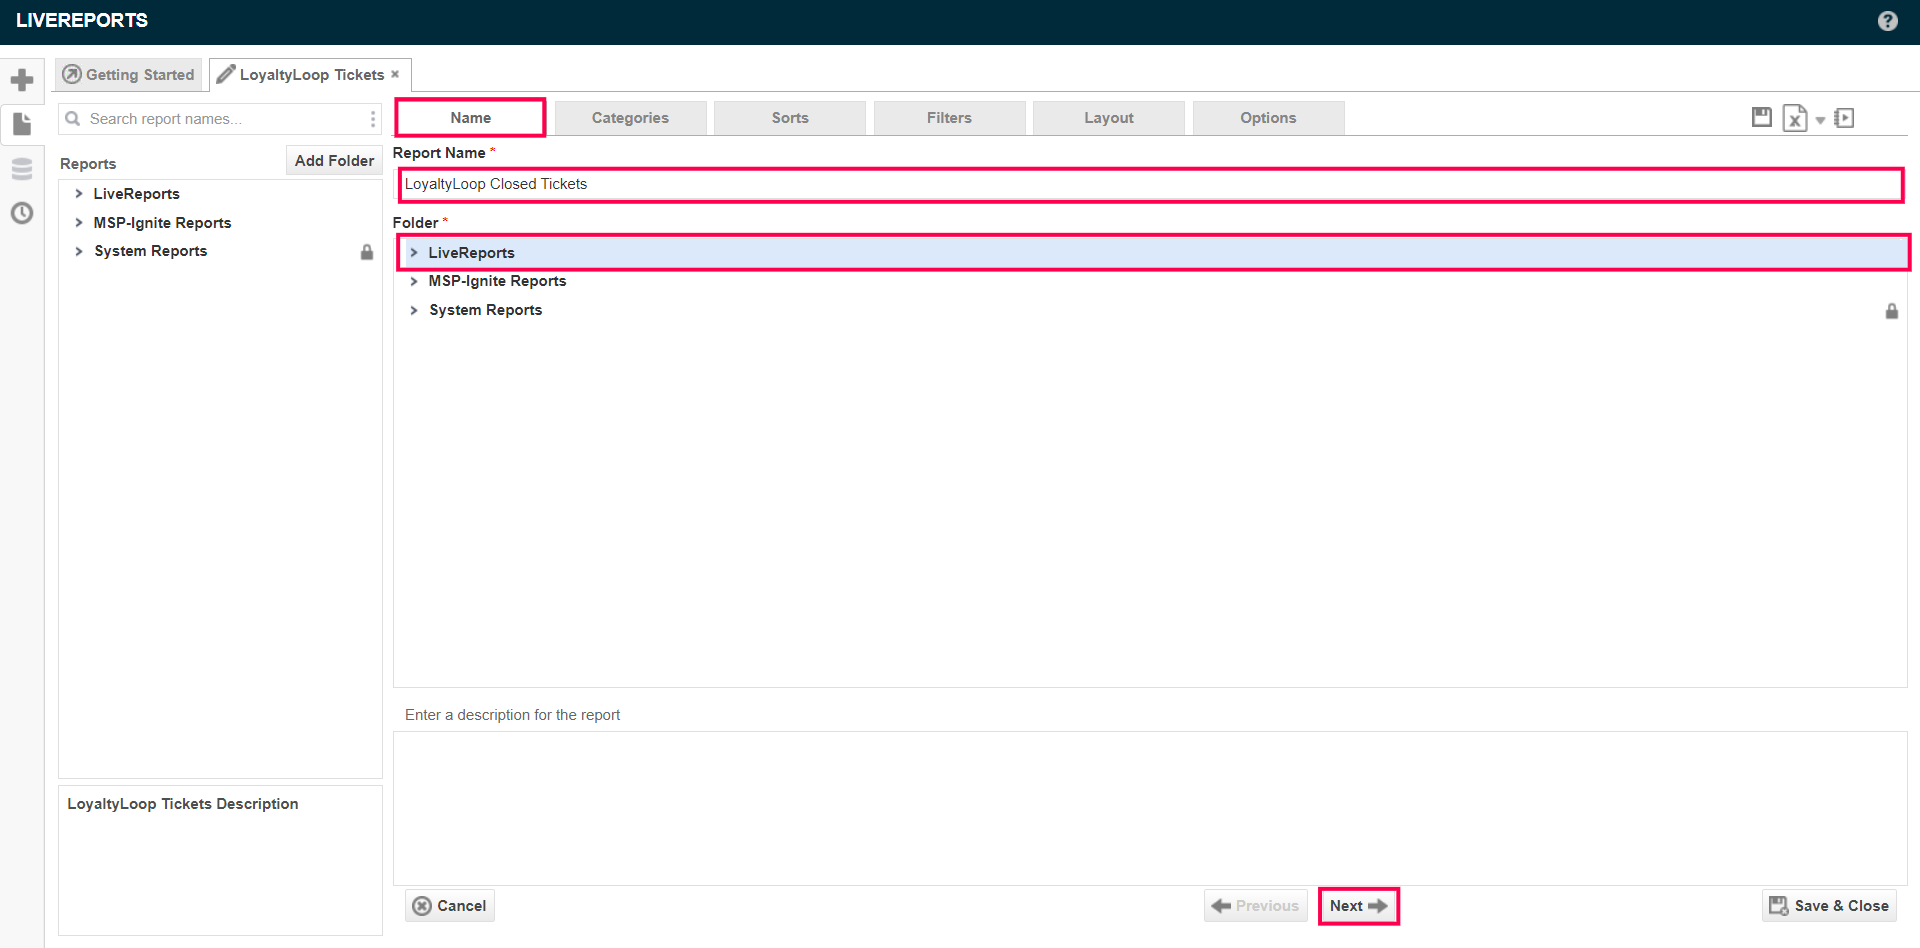Expand System Reports in the sidebar tree

(79, 251)
